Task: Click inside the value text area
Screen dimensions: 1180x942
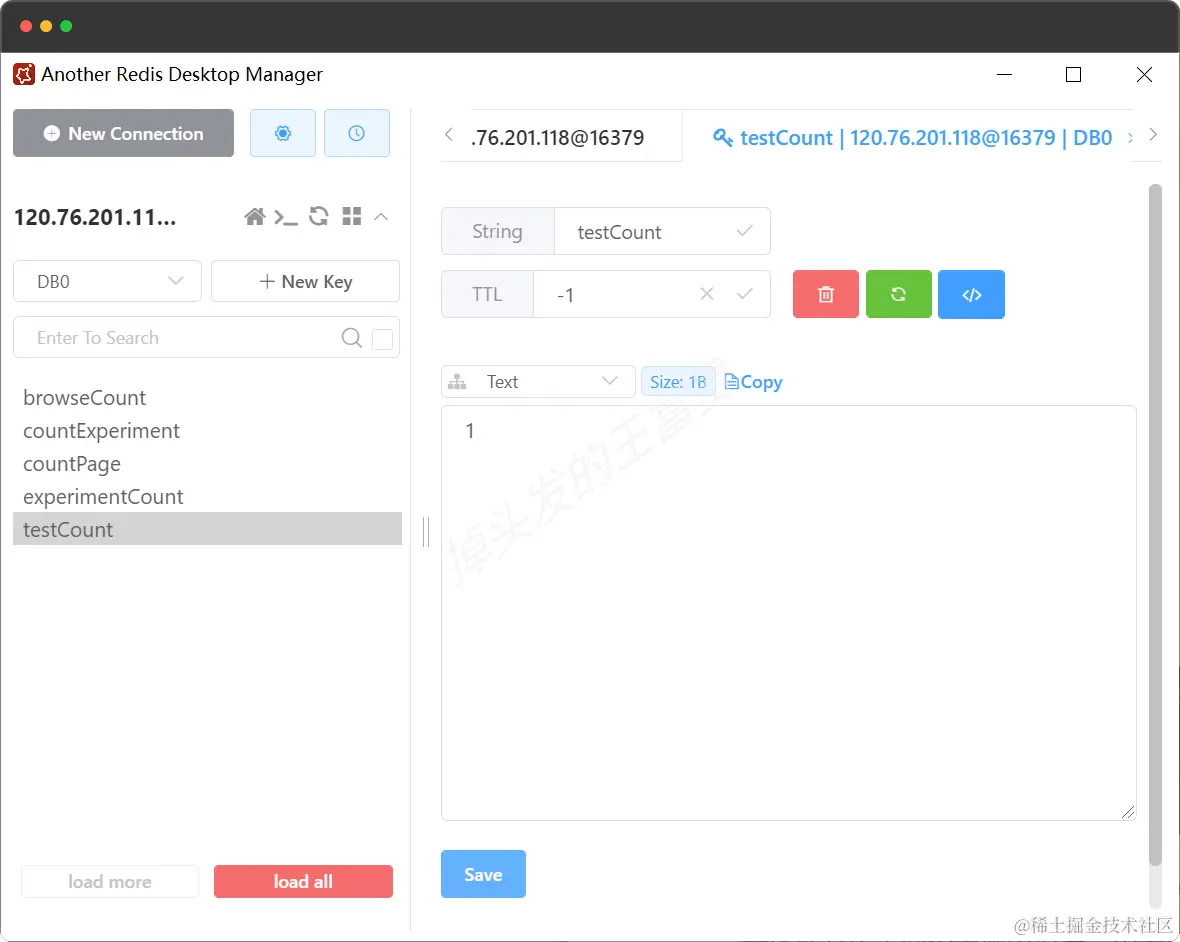Action: (x=789, y=613)
